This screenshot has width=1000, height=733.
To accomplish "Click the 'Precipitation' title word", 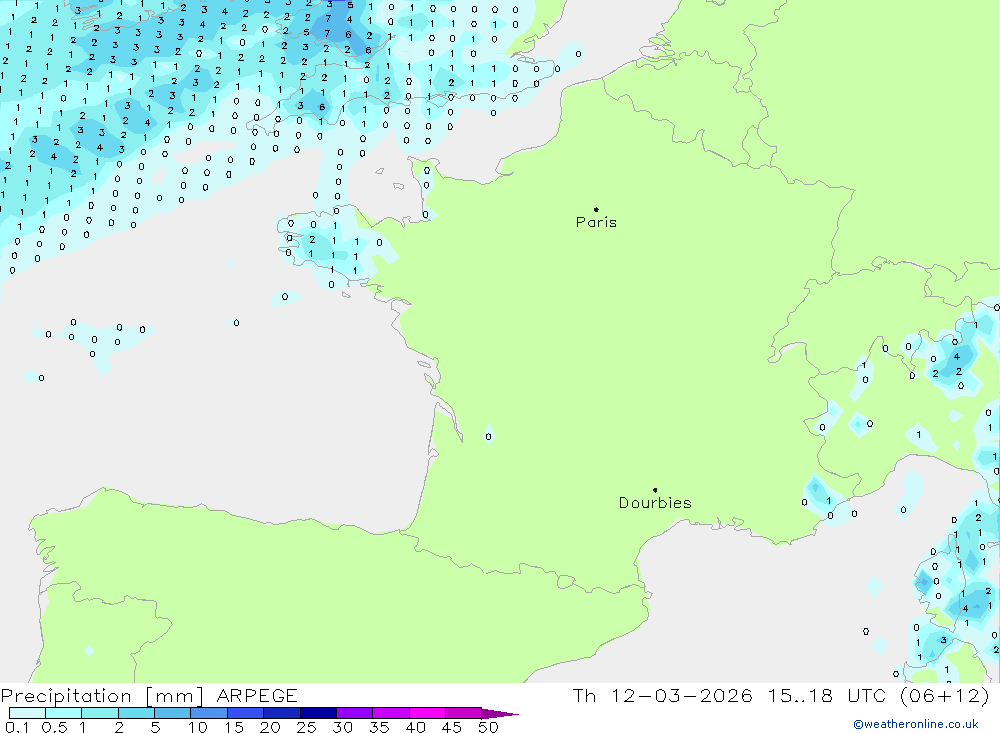I will point(66,696).
